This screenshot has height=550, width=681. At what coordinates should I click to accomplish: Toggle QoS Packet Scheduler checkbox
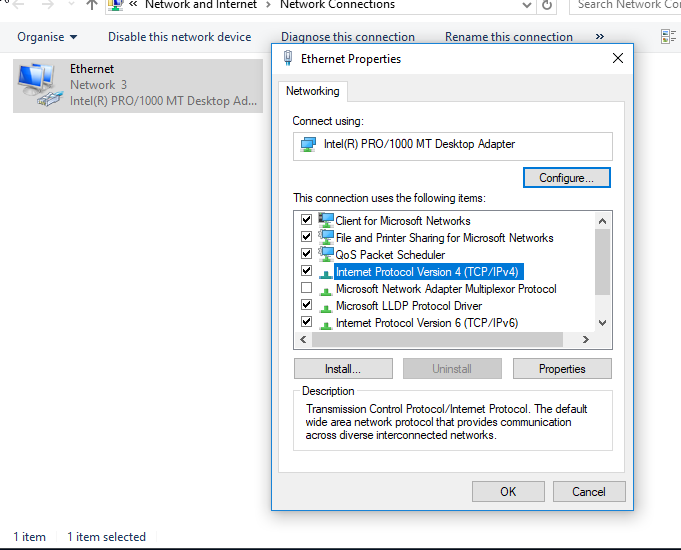click(x=306, y=253)
